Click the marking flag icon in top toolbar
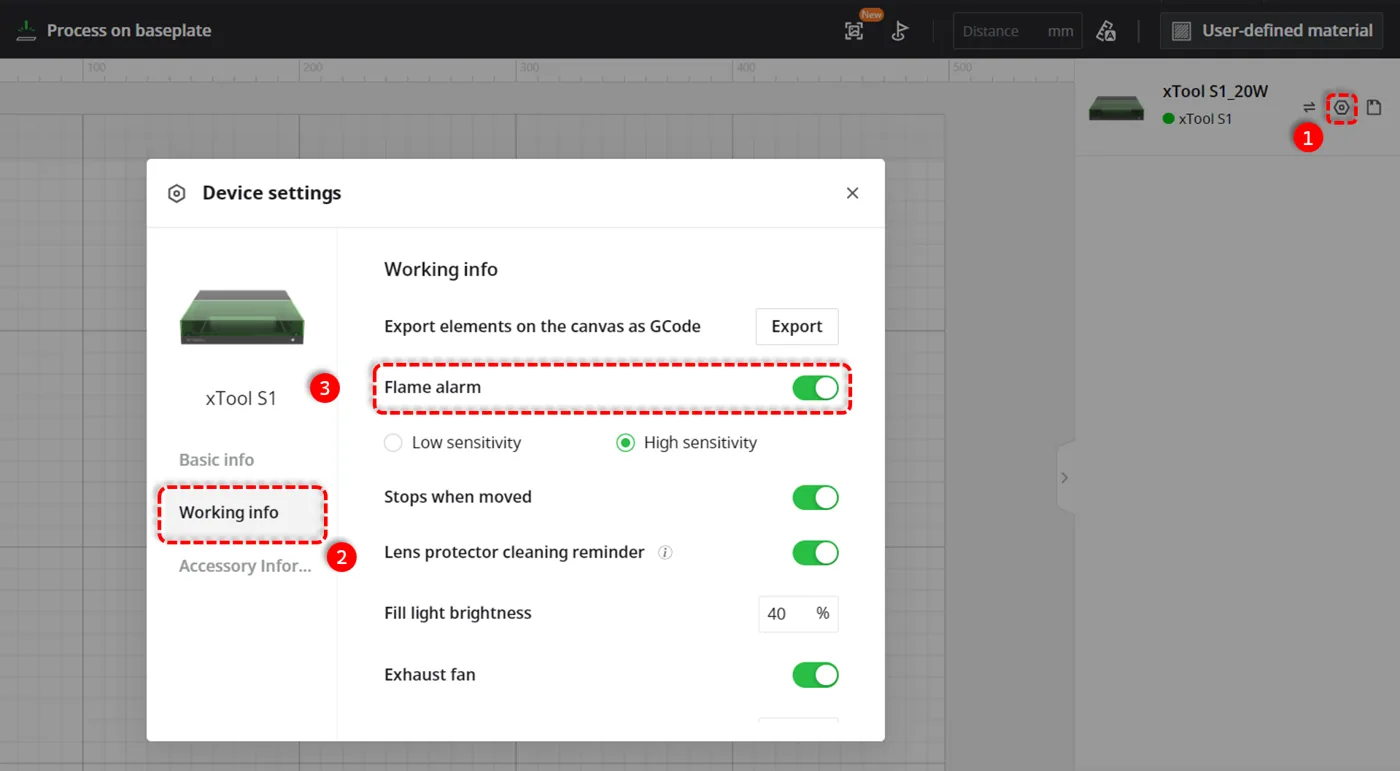Viewport: 1400px width, 771px height. click(x=899, y=31)
